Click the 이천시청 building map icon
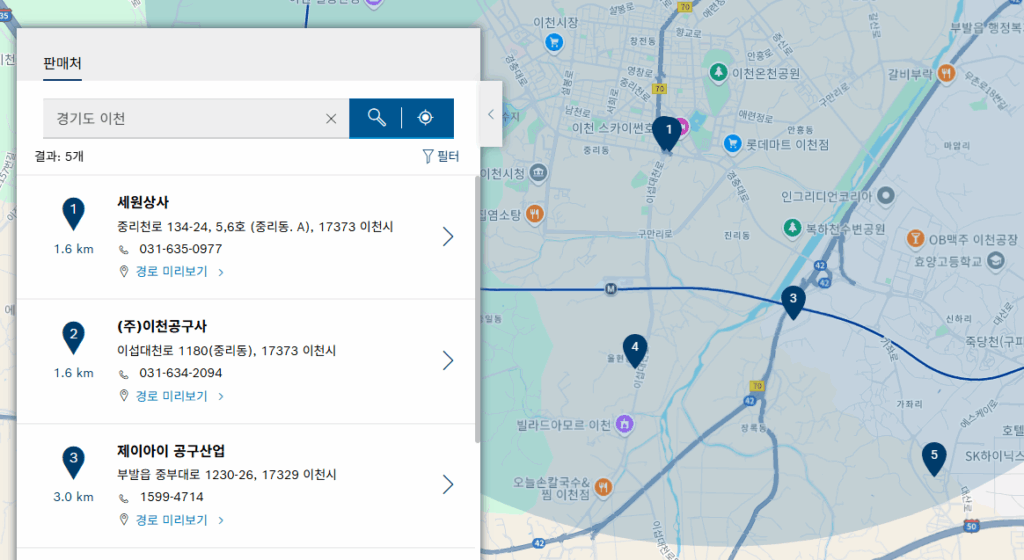1024x560 pixels. pyautogui.click(x=539, y=172)
